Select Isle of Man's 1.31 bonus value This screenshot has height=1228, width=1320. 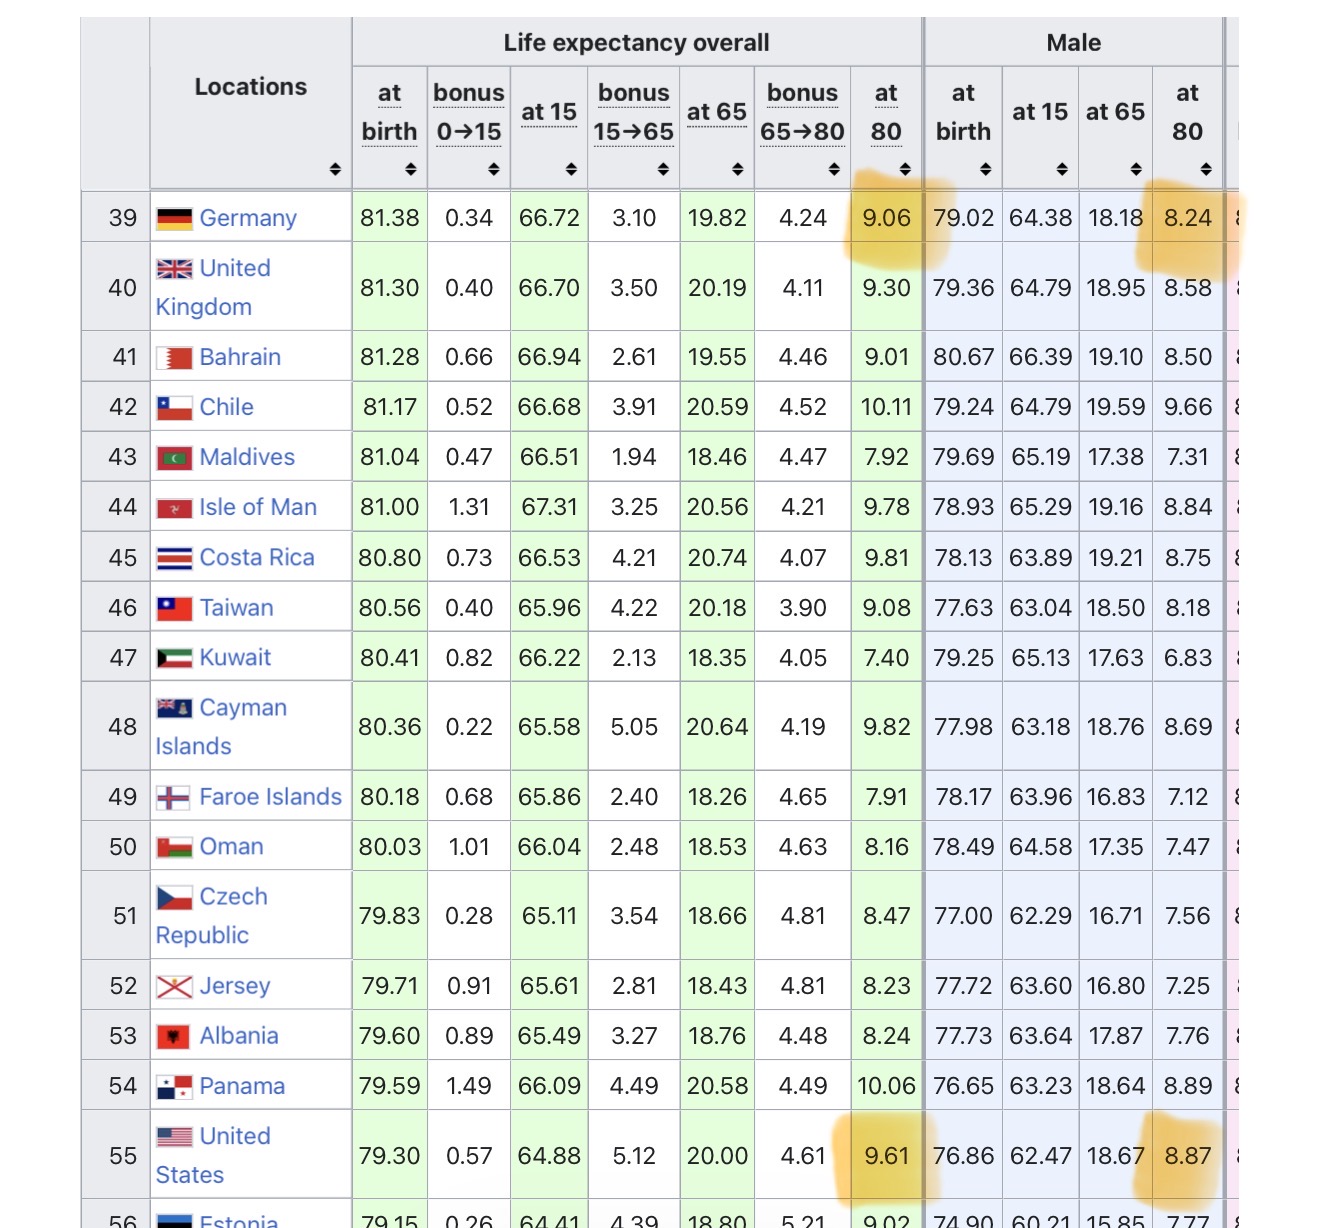tap(469, 507)
